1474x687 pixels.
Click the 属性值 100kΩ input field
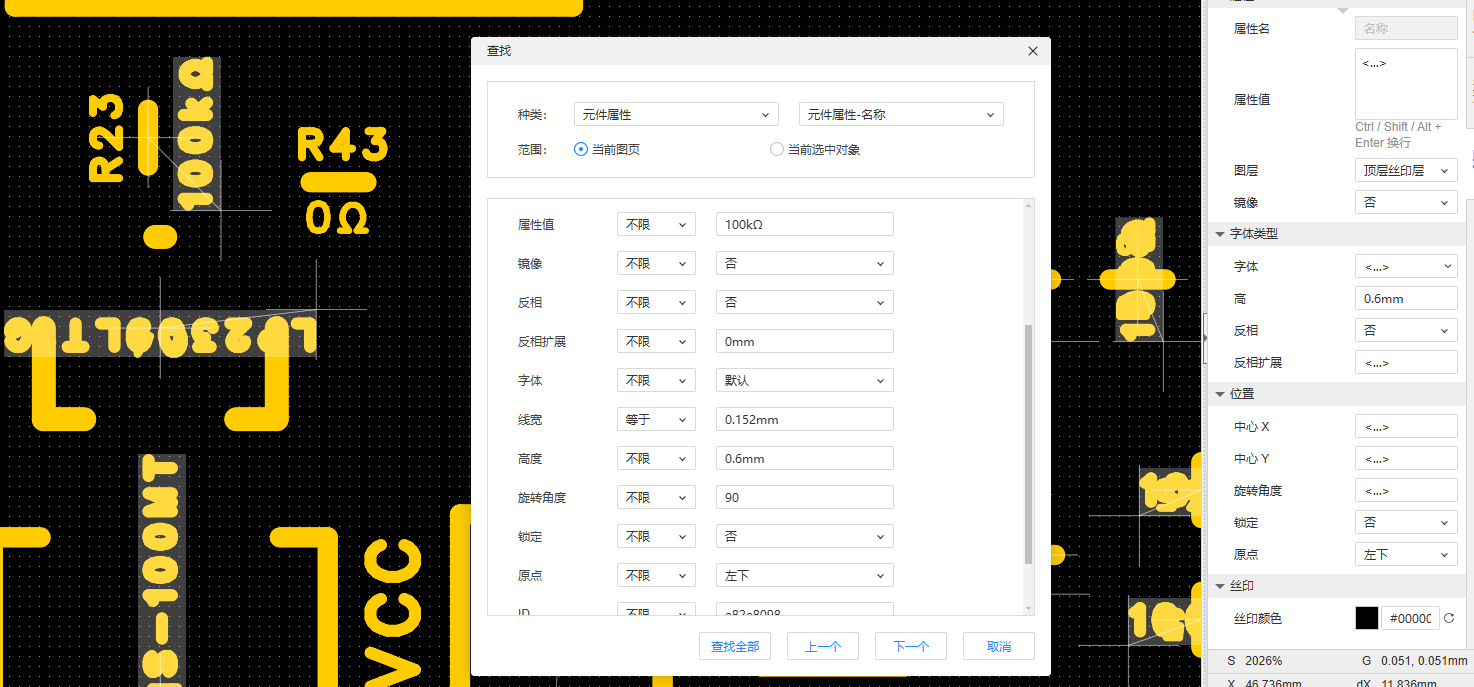click(804, 225)
